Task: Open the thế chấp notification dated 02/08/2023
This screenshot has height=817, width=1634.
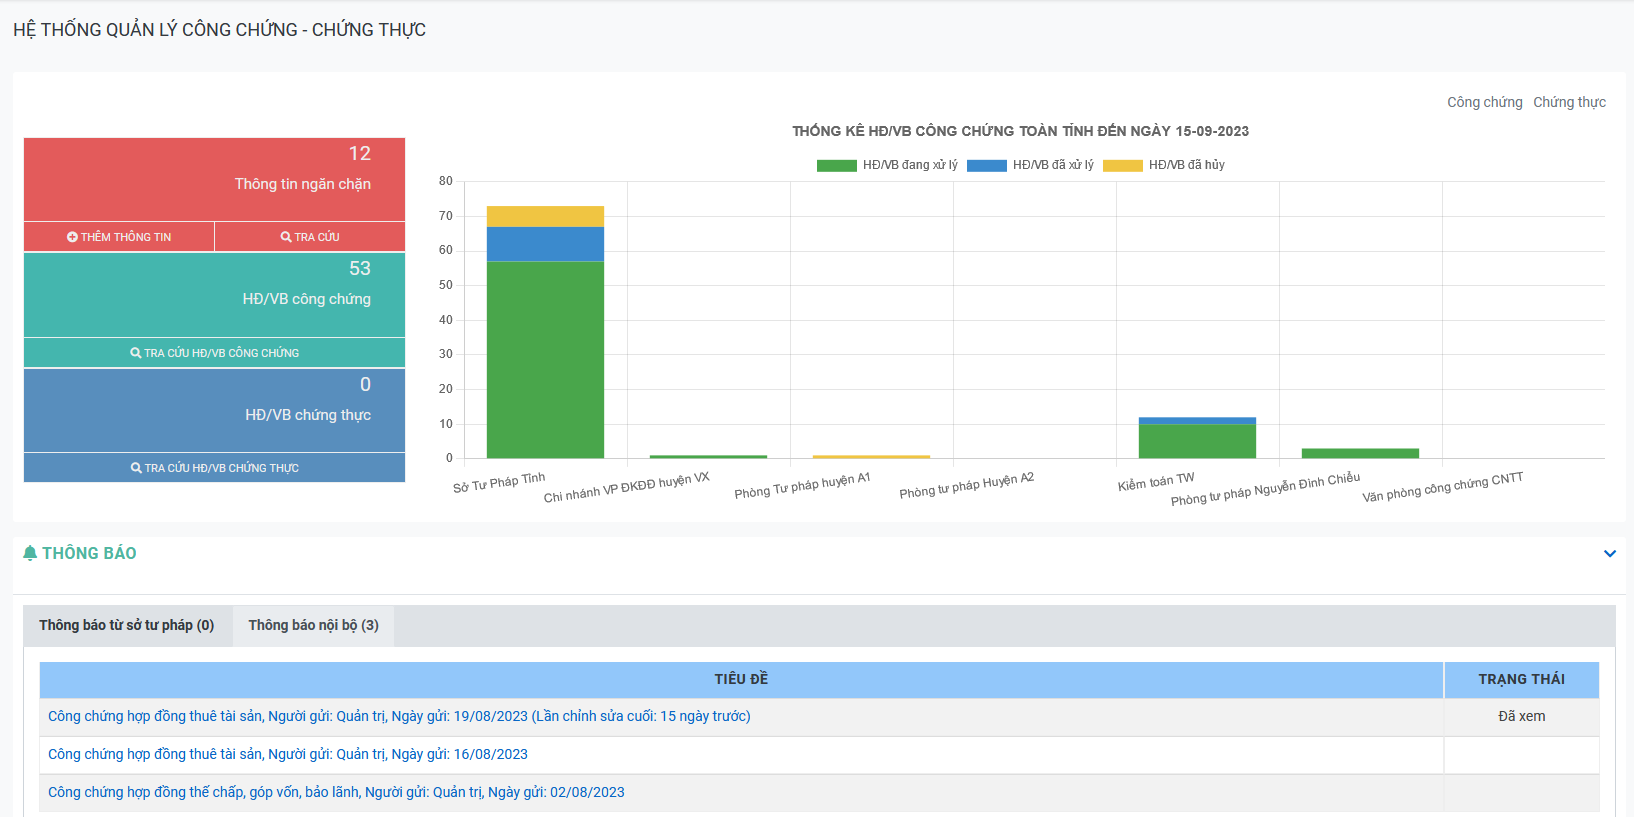Action: [336, 792]
